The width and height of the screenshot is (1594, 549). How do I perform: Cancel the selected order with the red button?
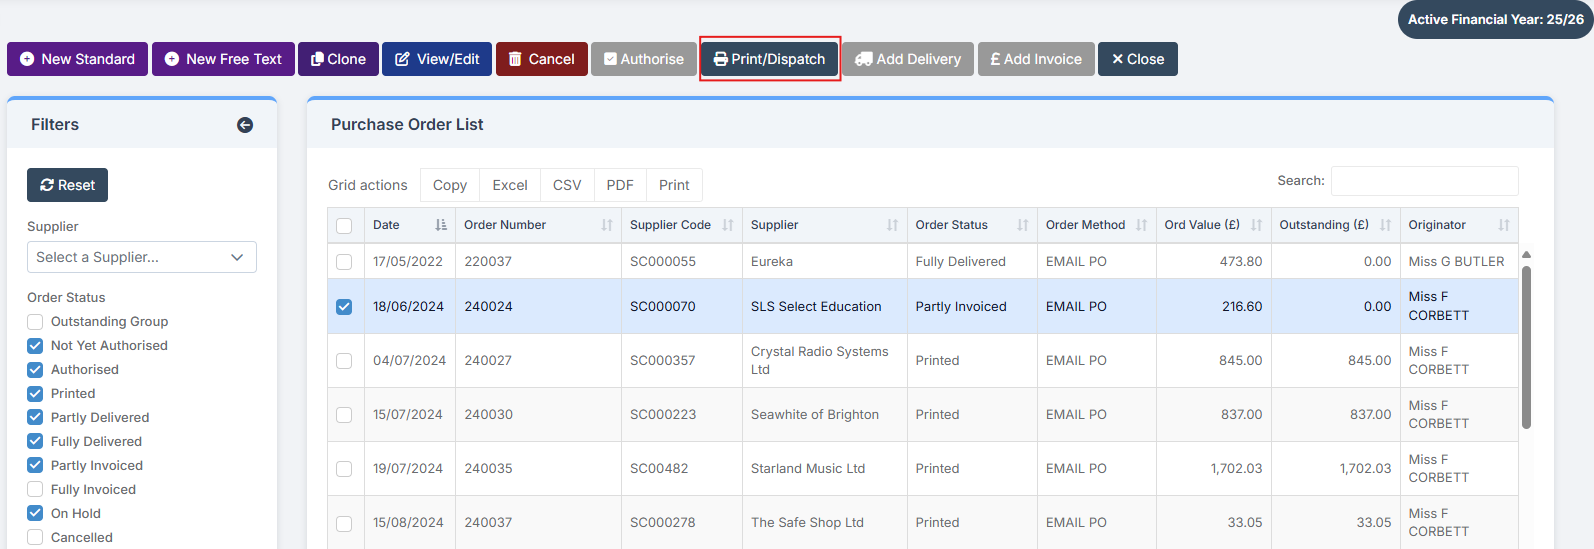pyautogui.click(x=541, y=59)
